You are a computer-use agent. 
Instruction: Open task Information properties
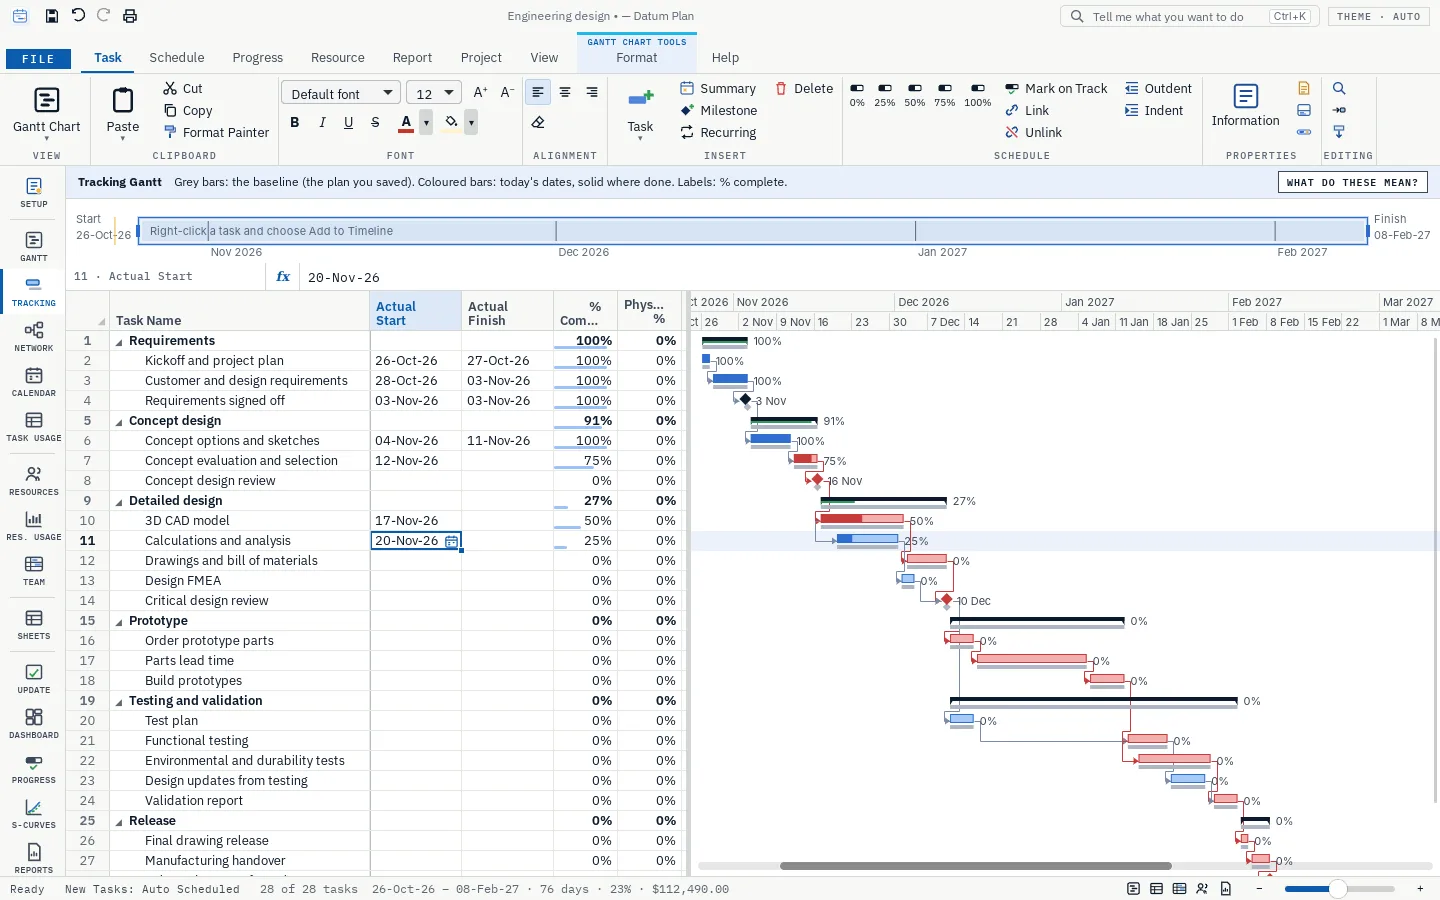(1245, 106)
